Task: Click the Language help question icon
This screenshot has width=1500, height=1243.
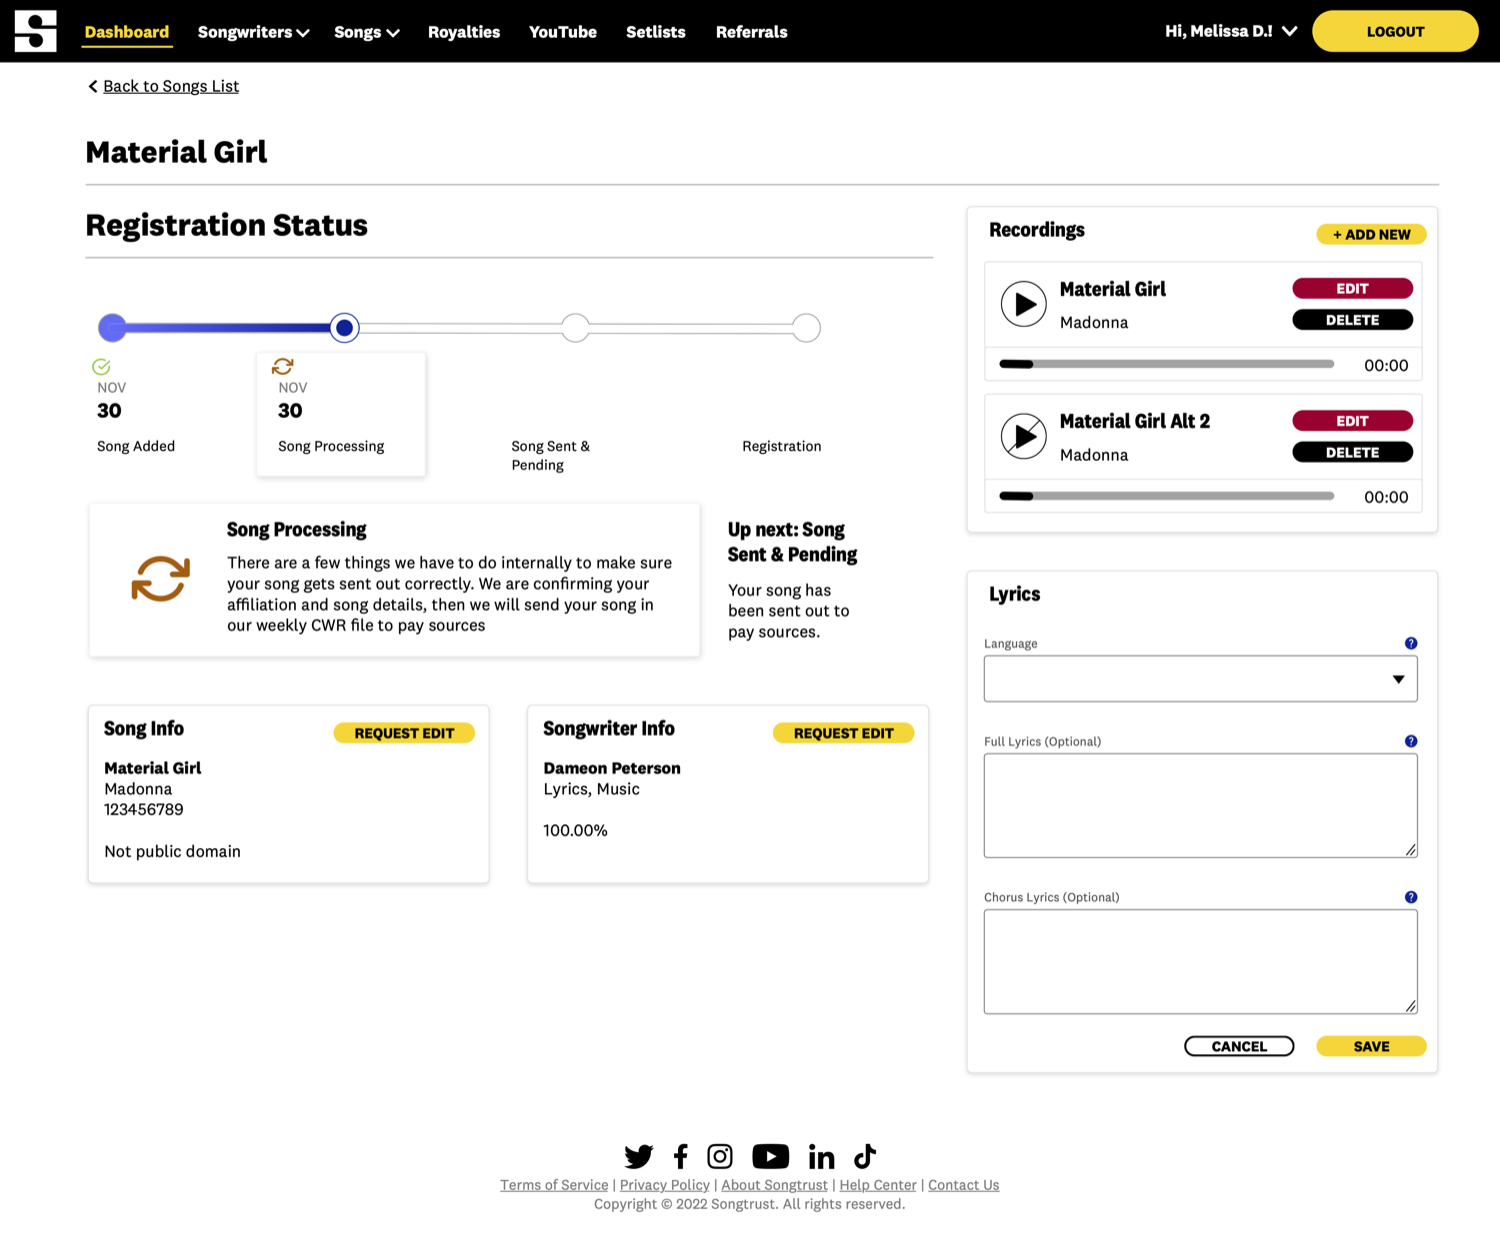Action: (x=1411, y=643)
